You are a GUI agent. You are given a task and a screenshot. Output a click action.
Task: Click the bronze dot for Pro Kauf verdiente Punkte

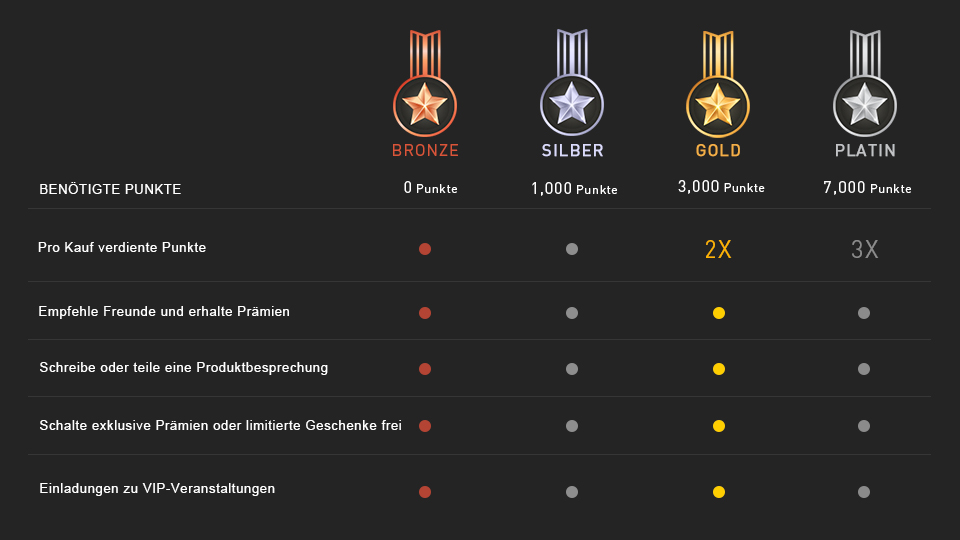point(425,249)
